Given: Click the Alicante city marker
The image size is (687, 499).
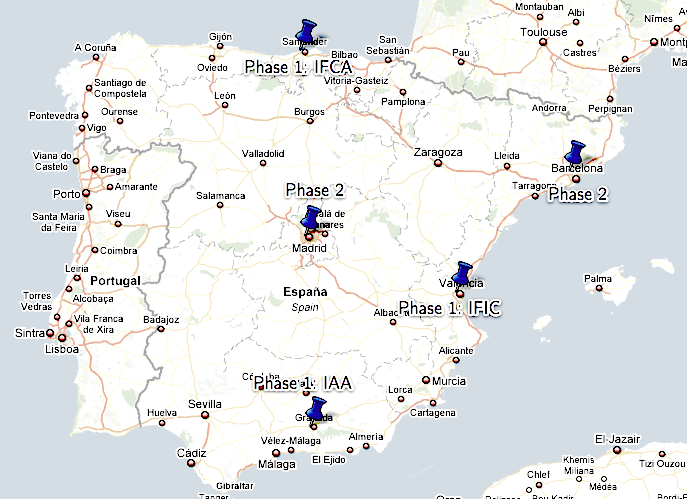Looking at the screenshot, I should (x=456, y=360).
